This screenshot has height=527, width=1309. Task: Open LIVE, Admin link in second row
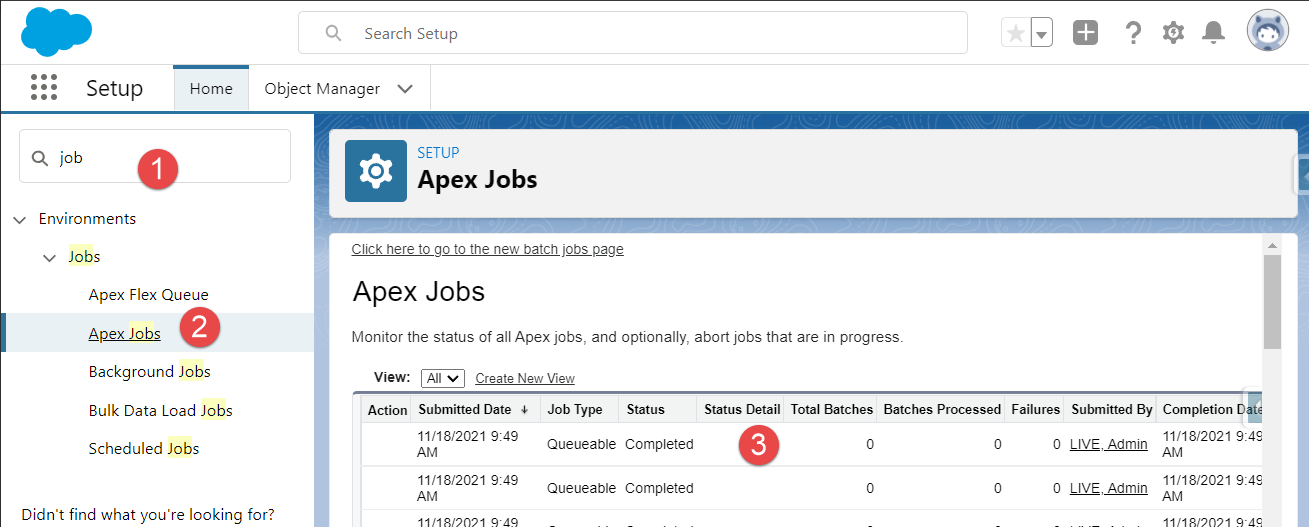pos(1109,488)
